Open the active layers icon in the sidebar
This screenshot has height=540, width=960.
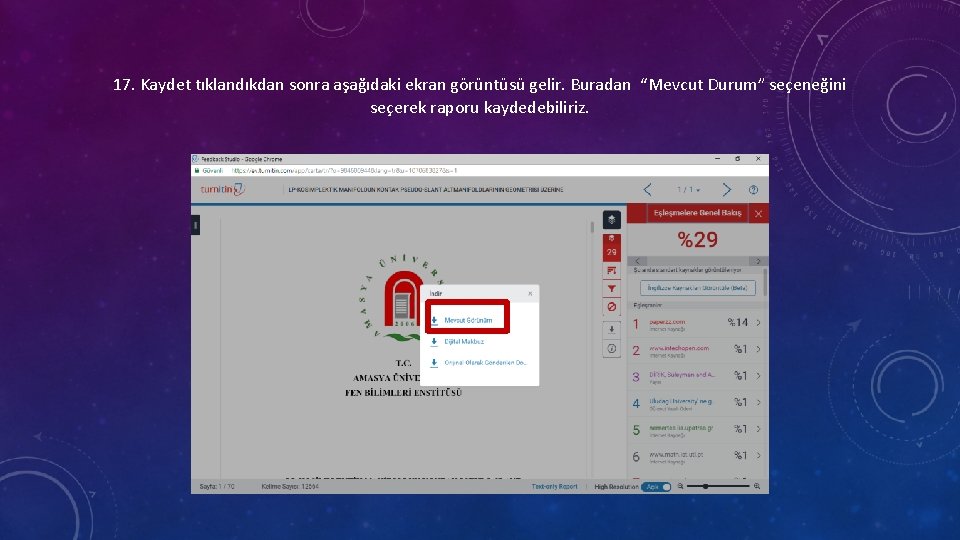pyautogui.click(x=612, y=220)
